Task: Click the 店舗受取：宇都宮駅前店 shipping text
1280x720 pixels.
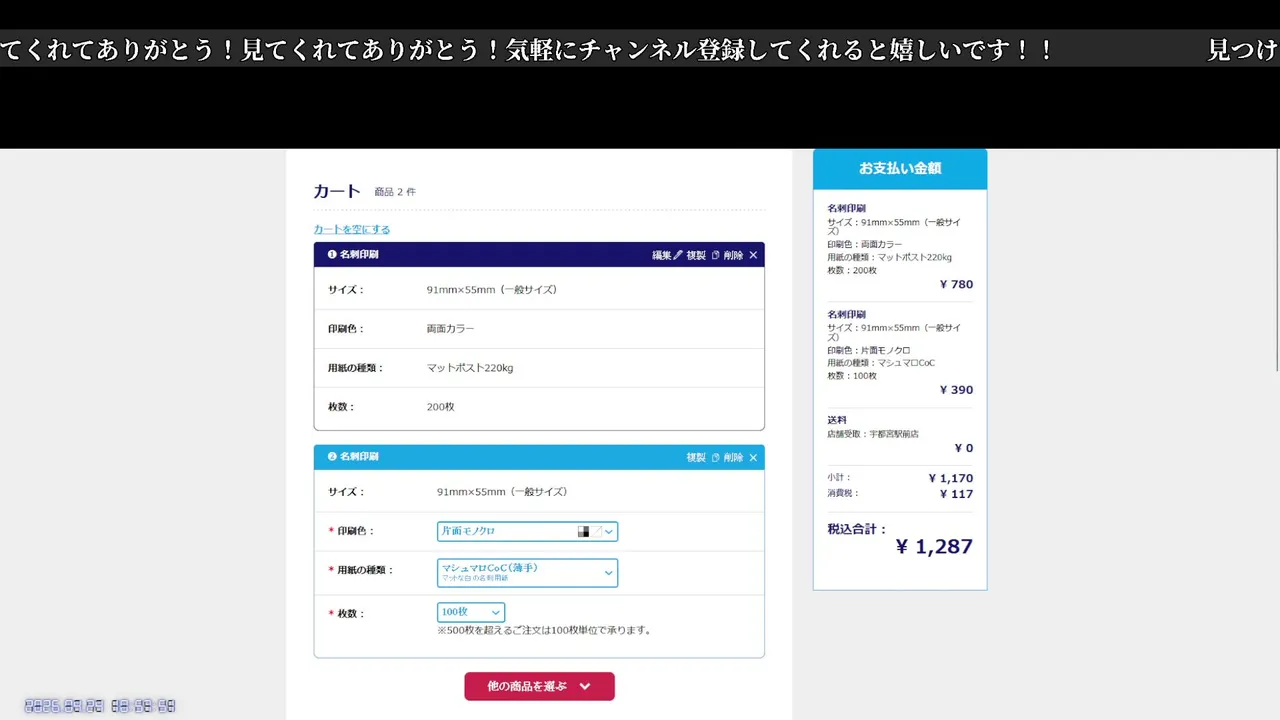Action: tap(873, 434)
